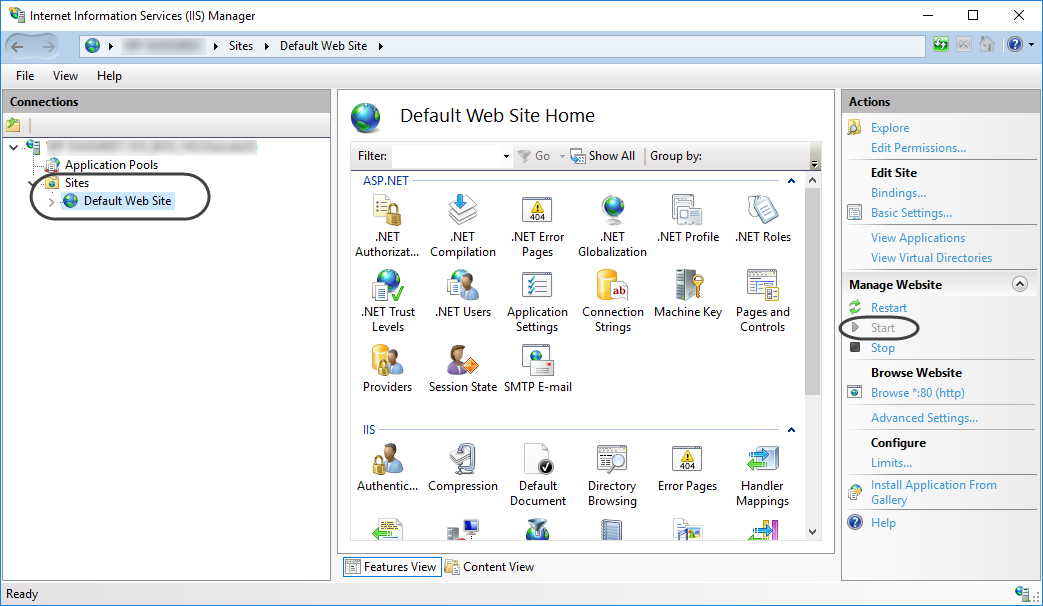Open the breadcrumb arrow after Sites
1043x606 pixels.
267,46
